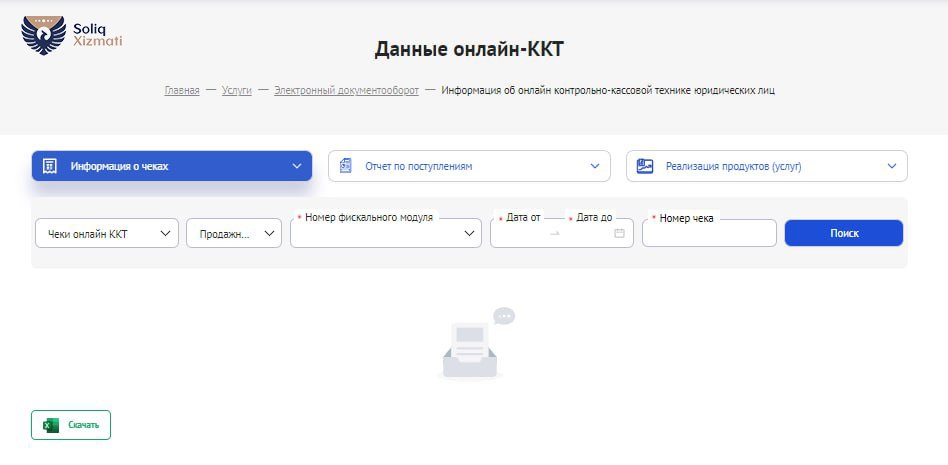Click the Soliq Xizmati eagle logo
The height and width of the screenshot is (465, 948).
tap(43, 35)
